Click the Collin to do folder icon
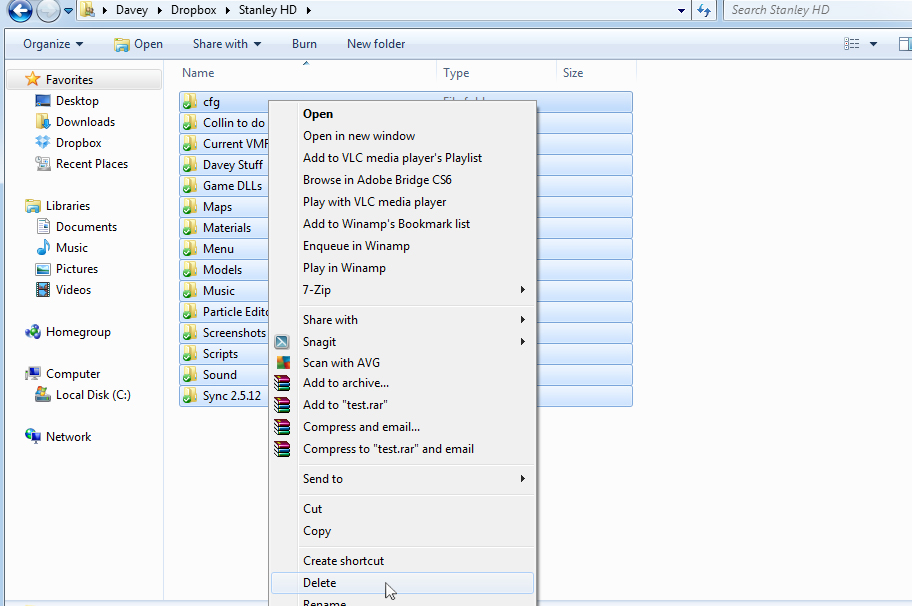Viewport: 912px width, 606px height. coord(190,123)
